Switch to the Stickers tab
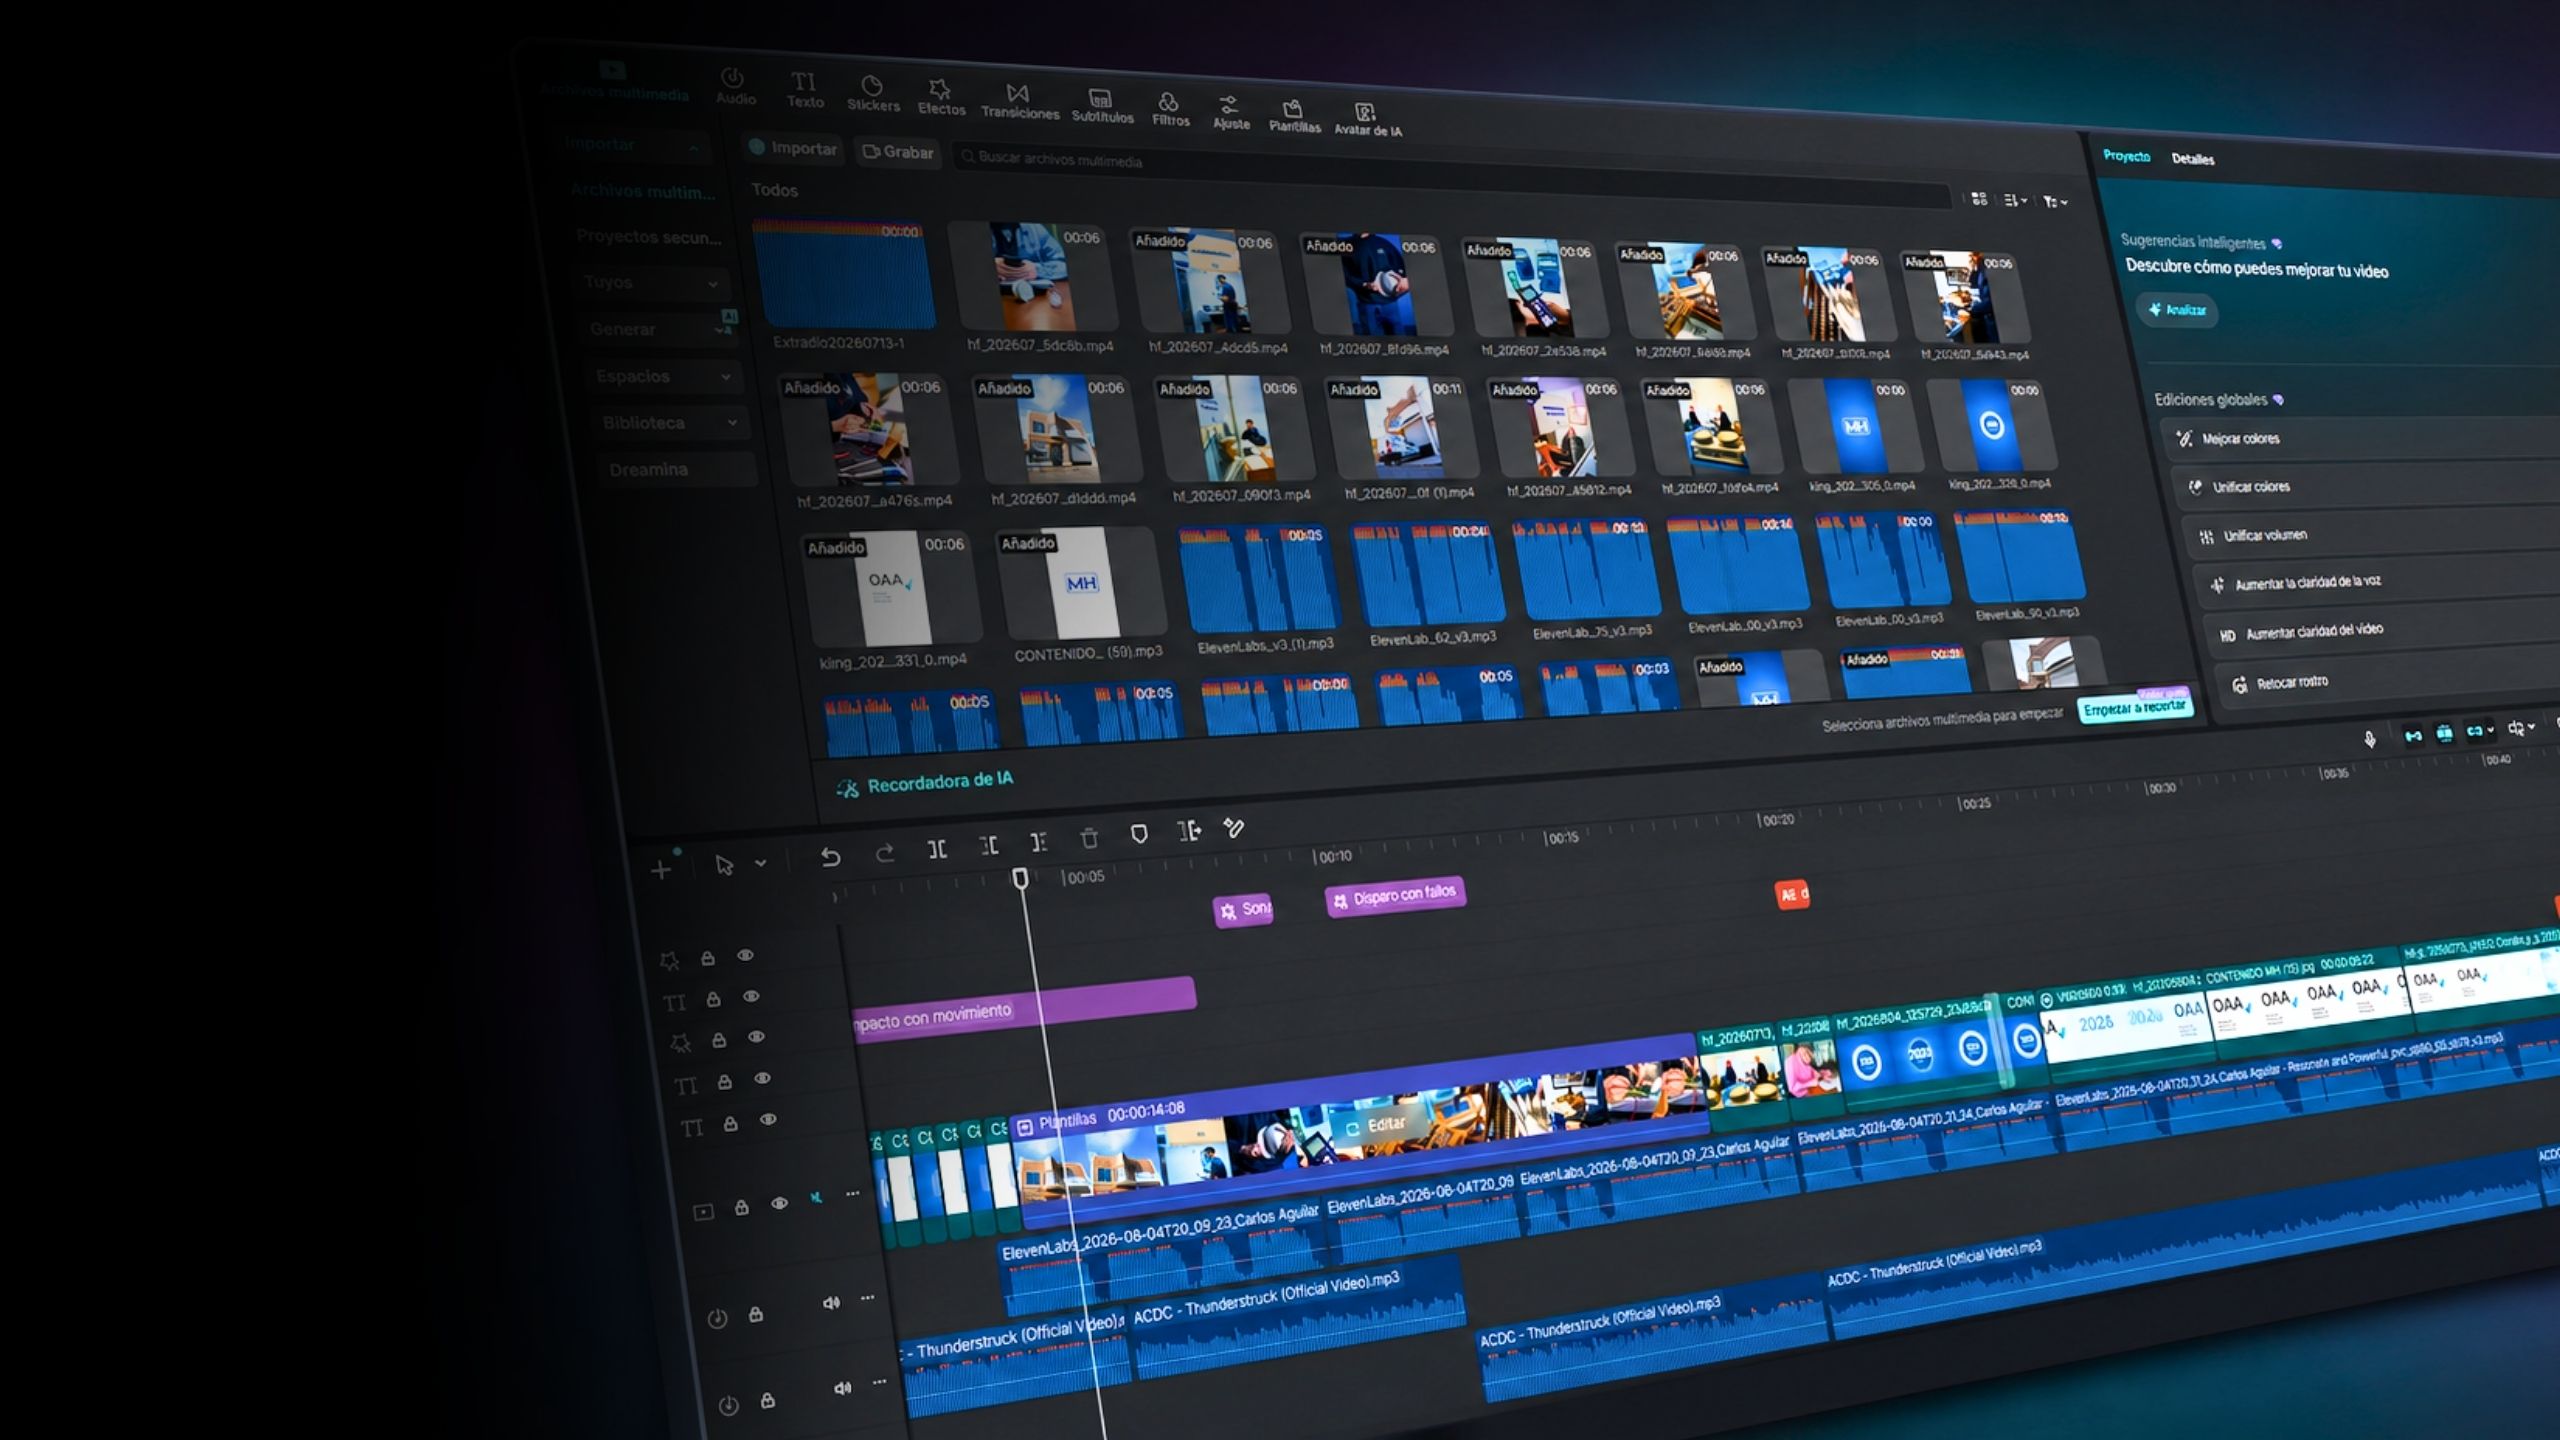The height and width of the screenshot is (1440, 2560). 872,94
